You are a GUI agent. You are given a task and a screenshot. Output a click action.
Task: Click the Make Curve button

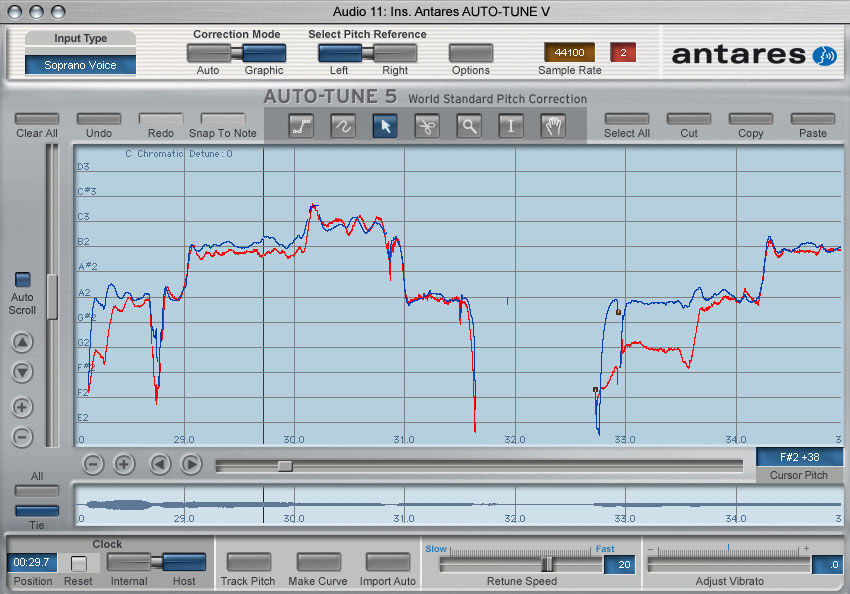[x=319, y=562]
